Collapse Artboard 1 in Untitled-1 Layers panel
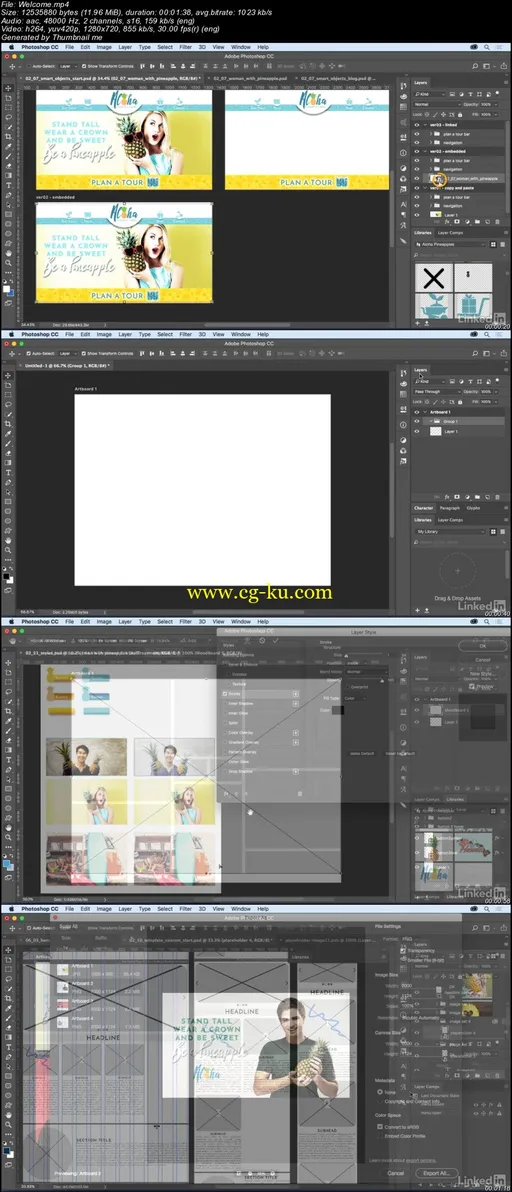Viewport: 512px width, 1192px height. [x=424, y=411]
